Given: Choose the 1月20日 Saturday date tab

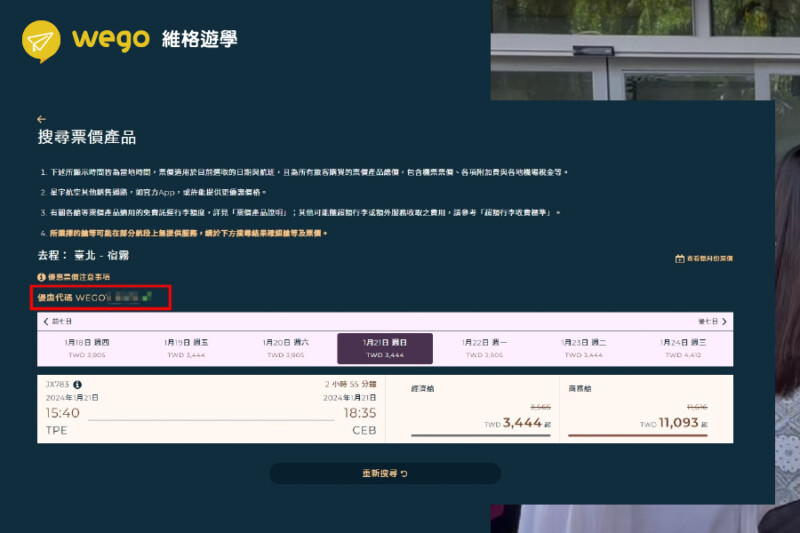Looking at the screenshot, I should pos(285,348).
